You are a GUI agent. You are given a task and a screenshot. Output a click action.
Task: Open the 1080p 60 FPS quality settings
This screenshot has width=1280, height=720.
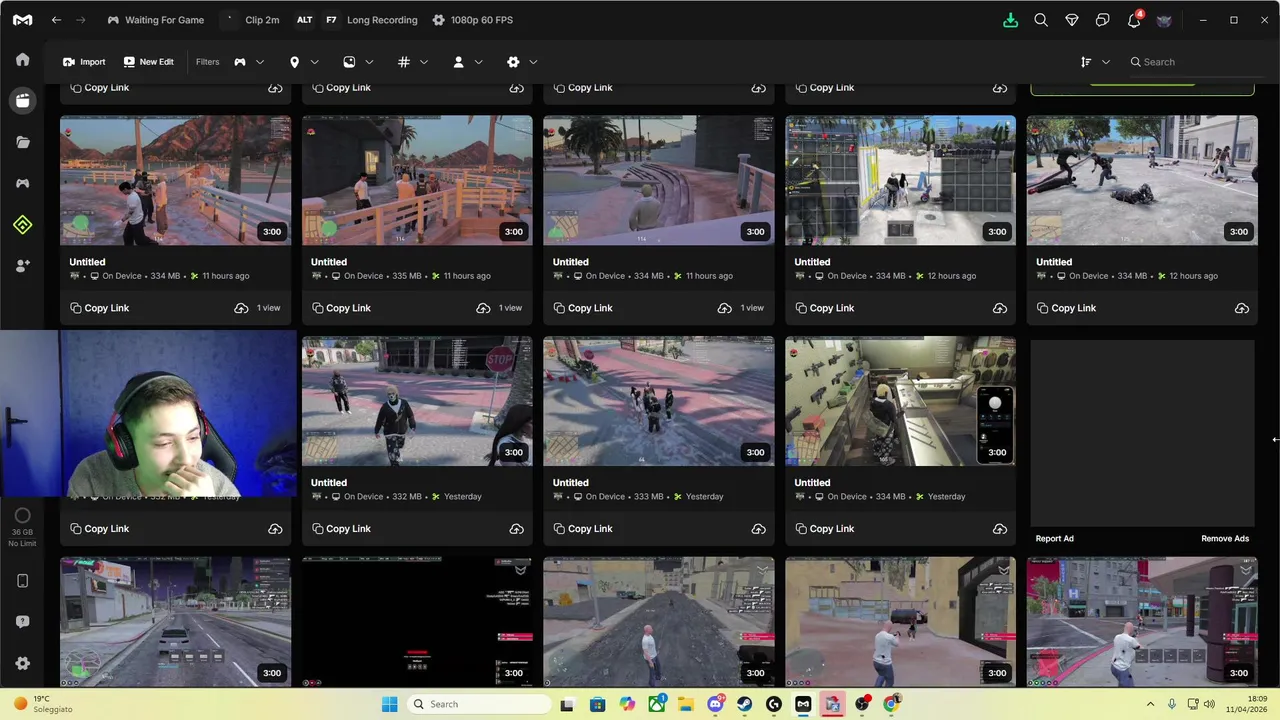pos(473,20)
